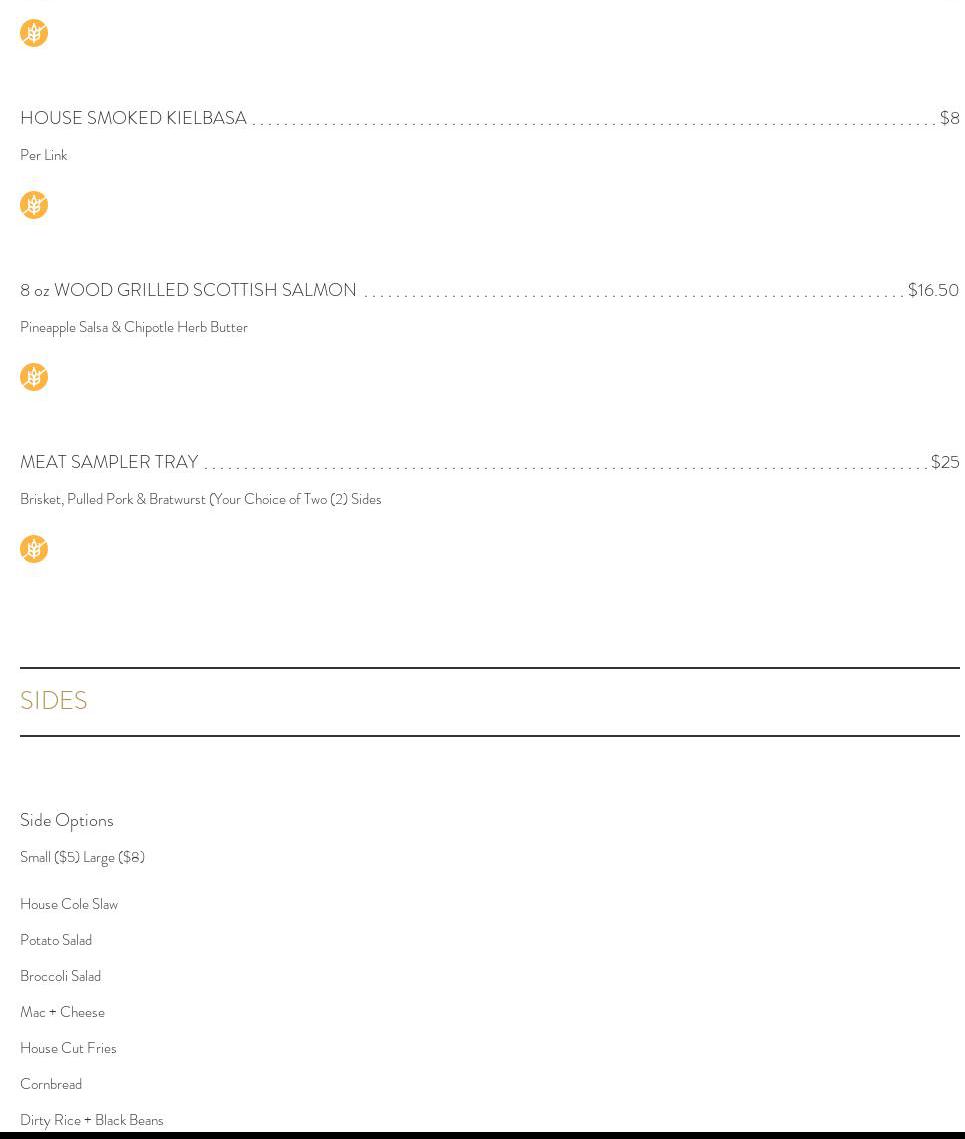Select the Wood Grilled Scottish Salmon title
This screenshot has height=1139, width=965.
tap(188, 290)
